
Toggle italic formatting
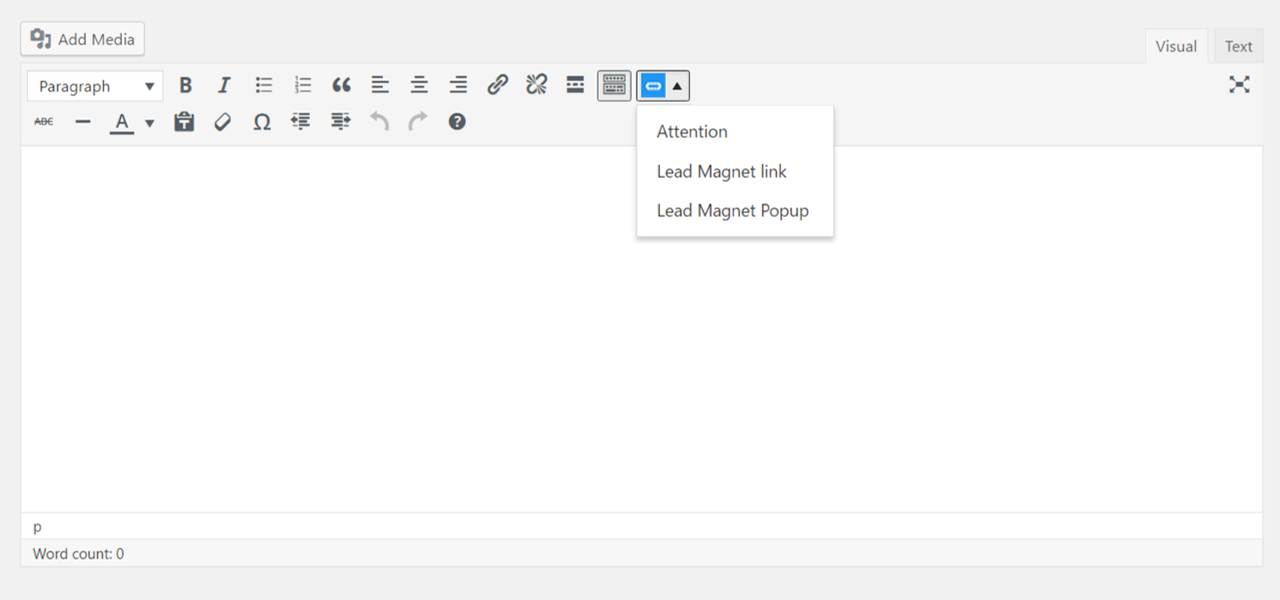(x=224, y=86)
